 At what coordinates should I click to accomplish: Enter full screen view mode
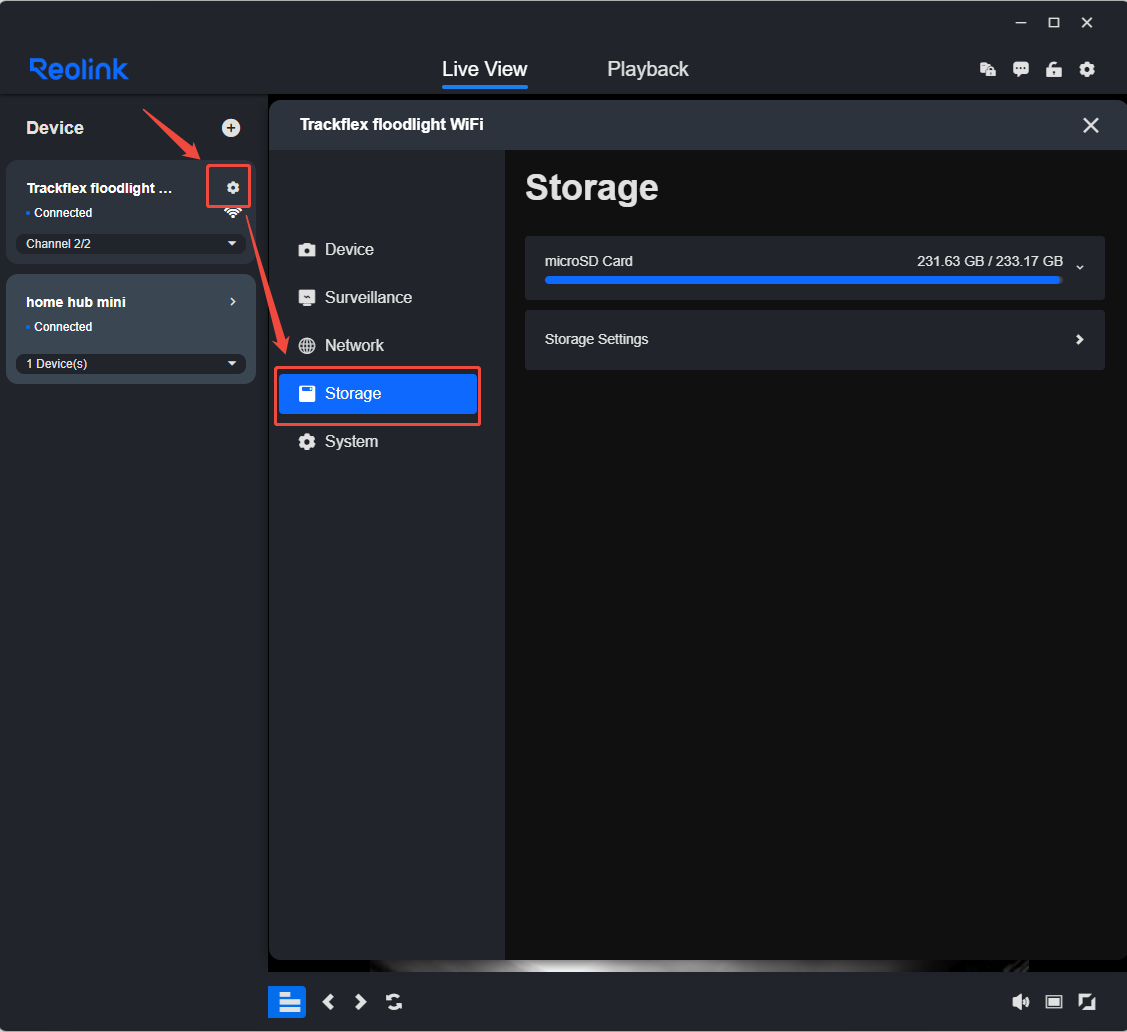tap(1087, 1002)
